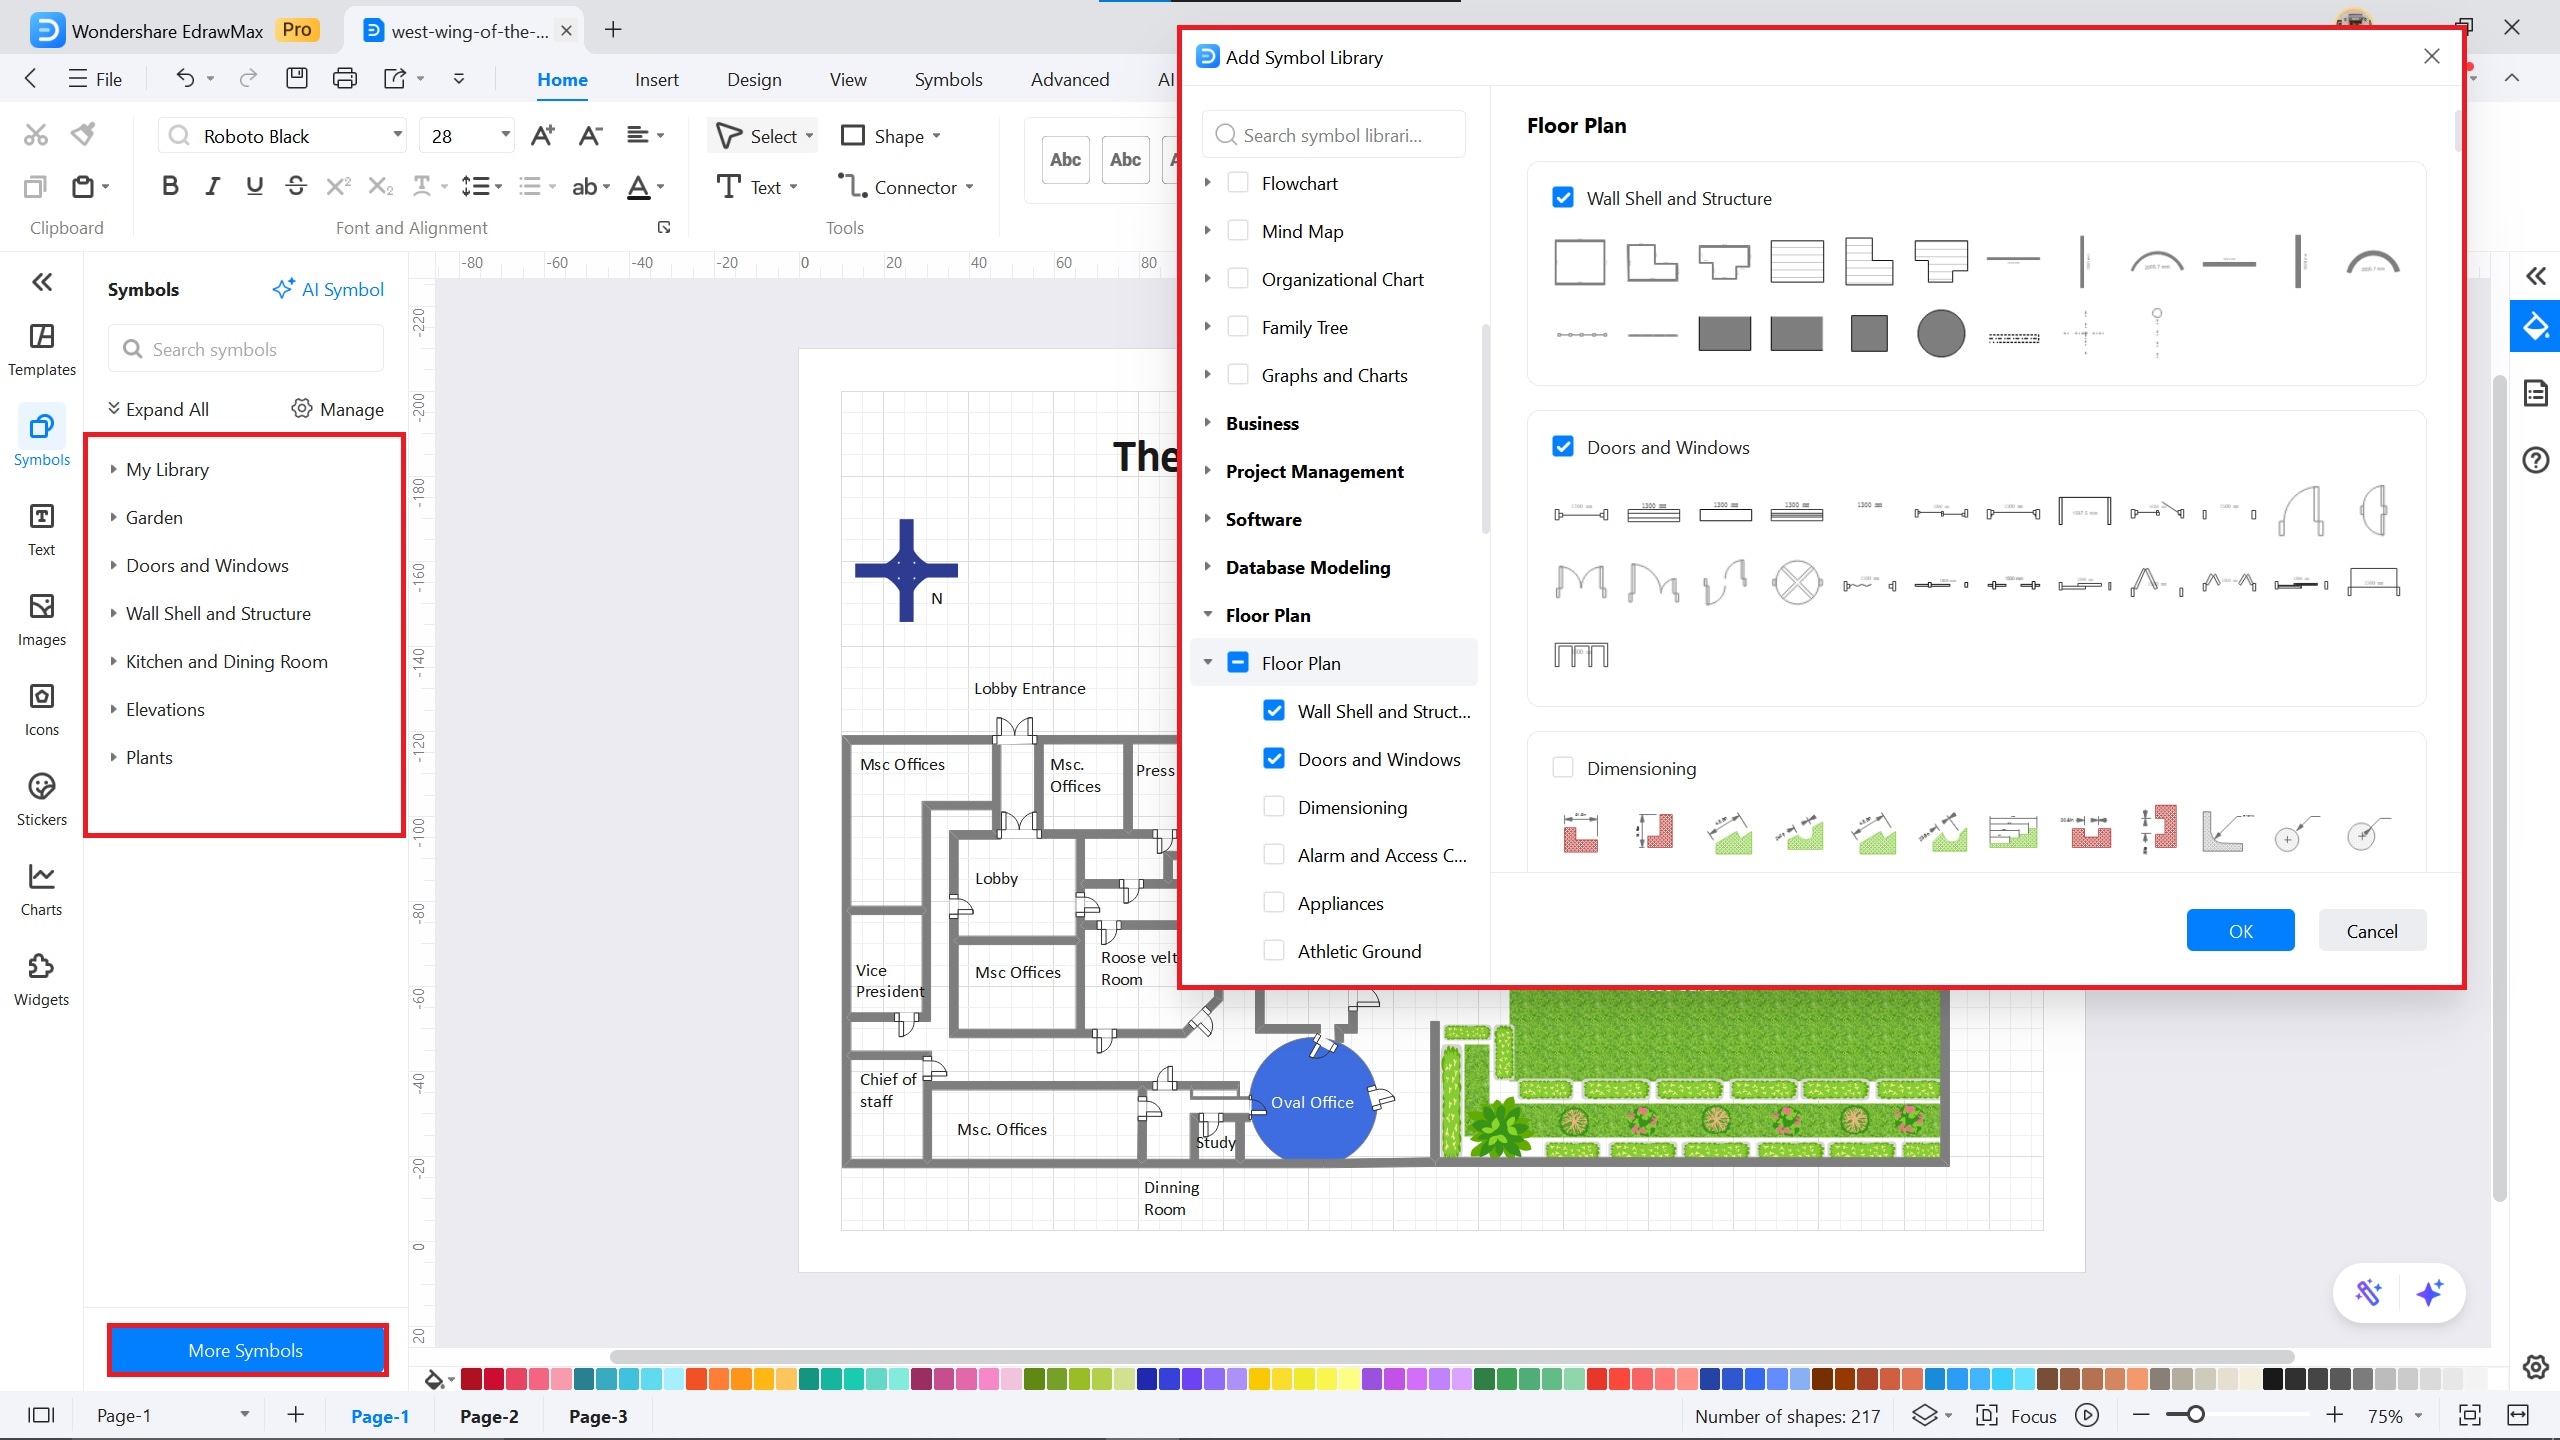Click the More Symbols button
This screenshot has width=2560, height=1440.
[x=246, y=1350]
